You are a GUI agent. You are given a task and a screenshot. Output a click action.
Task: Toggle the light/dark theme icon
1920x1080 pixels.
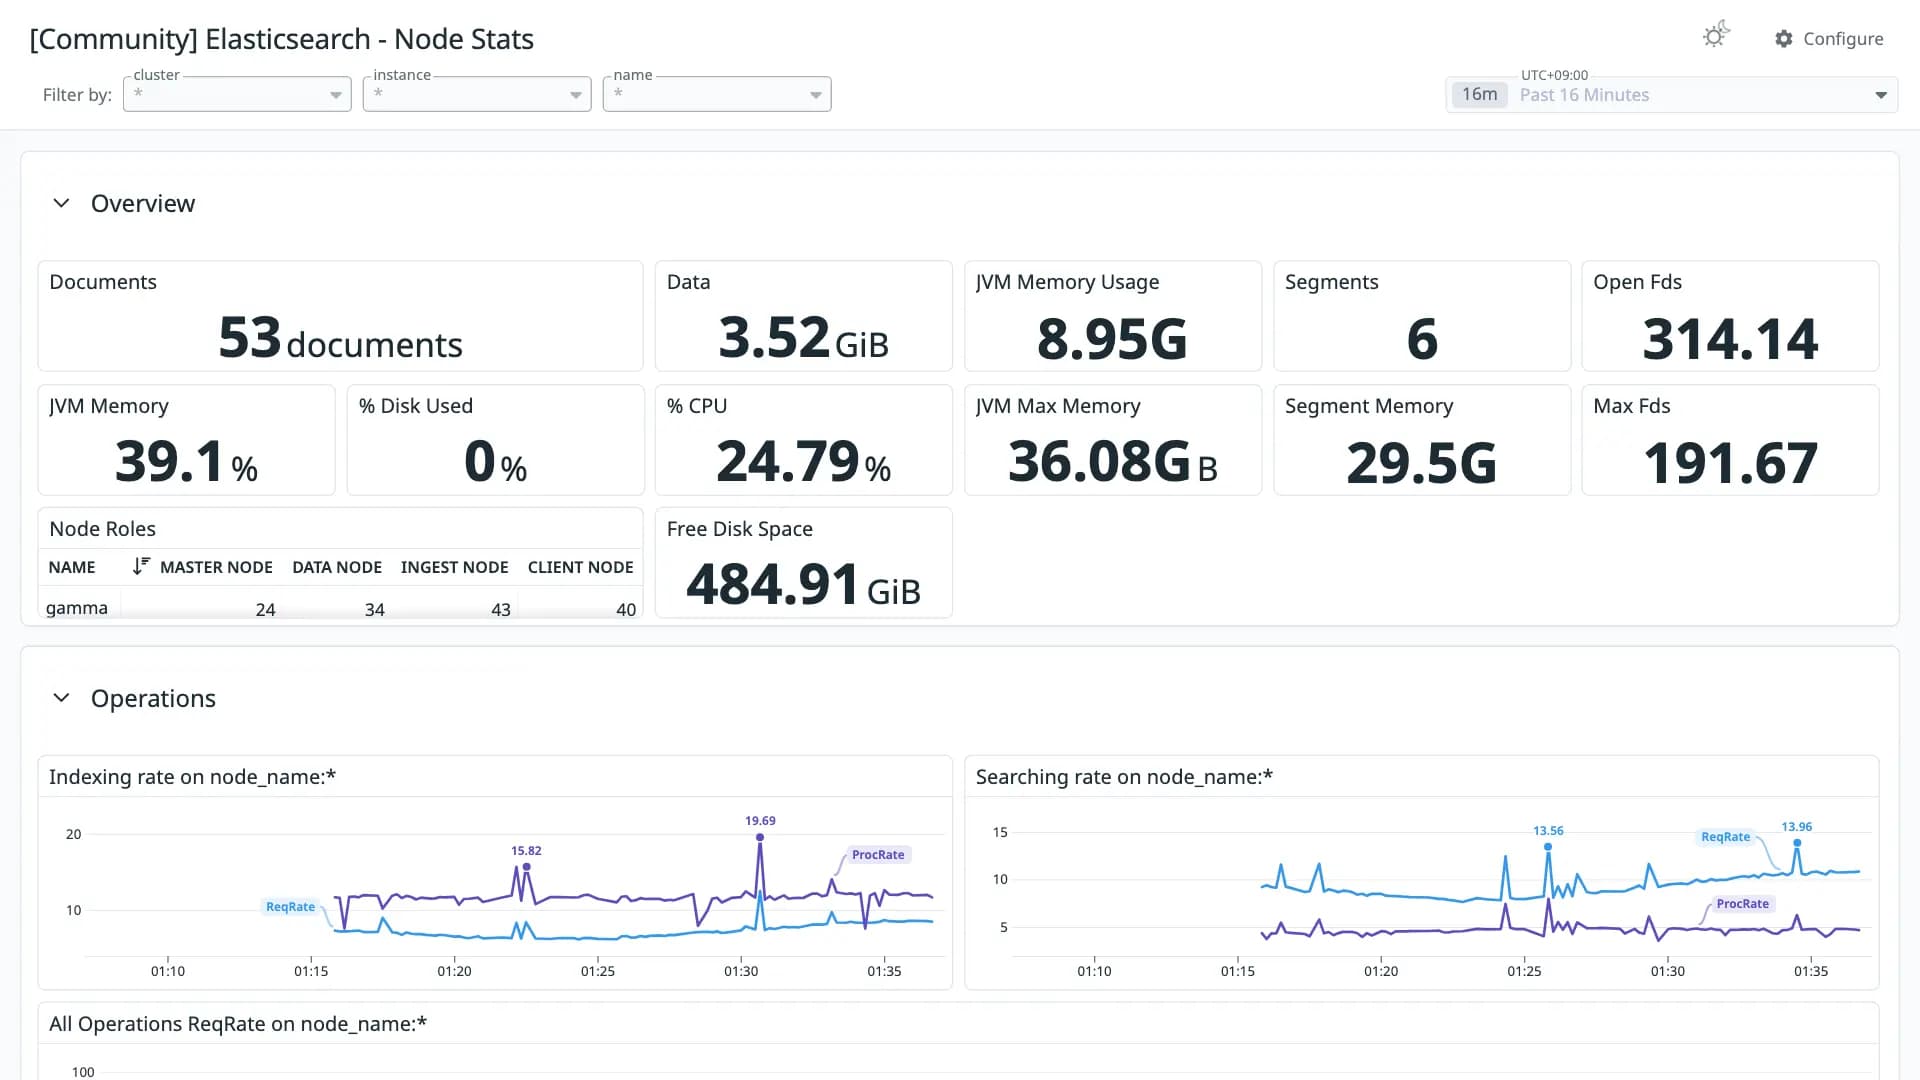(1716, 35)
